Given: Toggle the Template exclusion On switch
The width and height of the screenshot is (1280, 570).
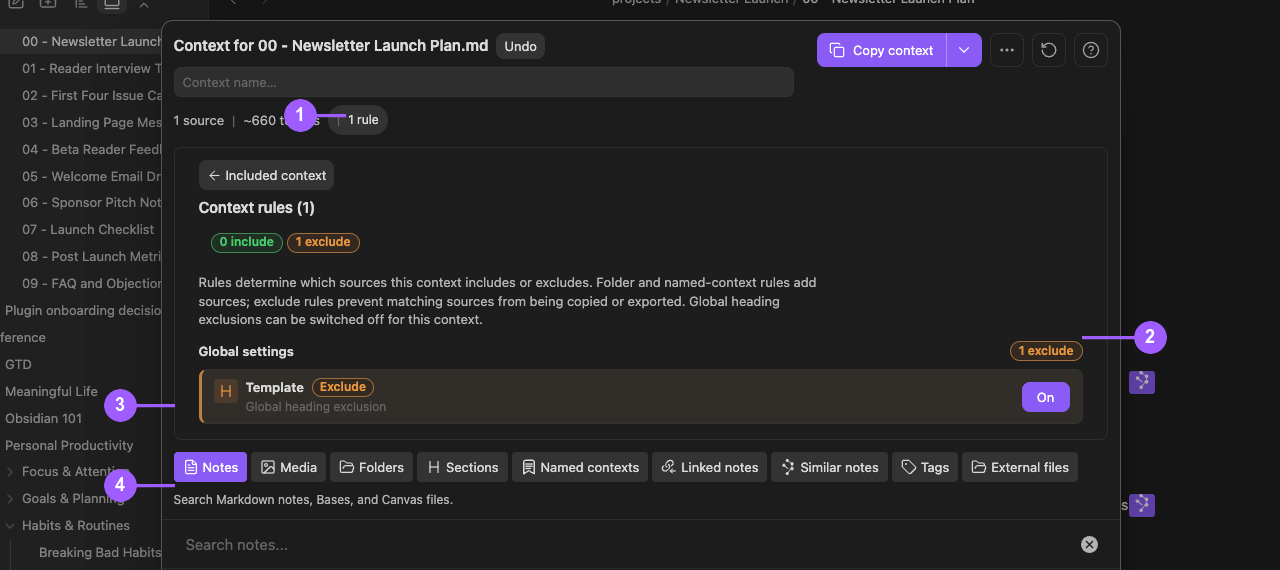Looking at the screenshot, I should point(1045,397).
